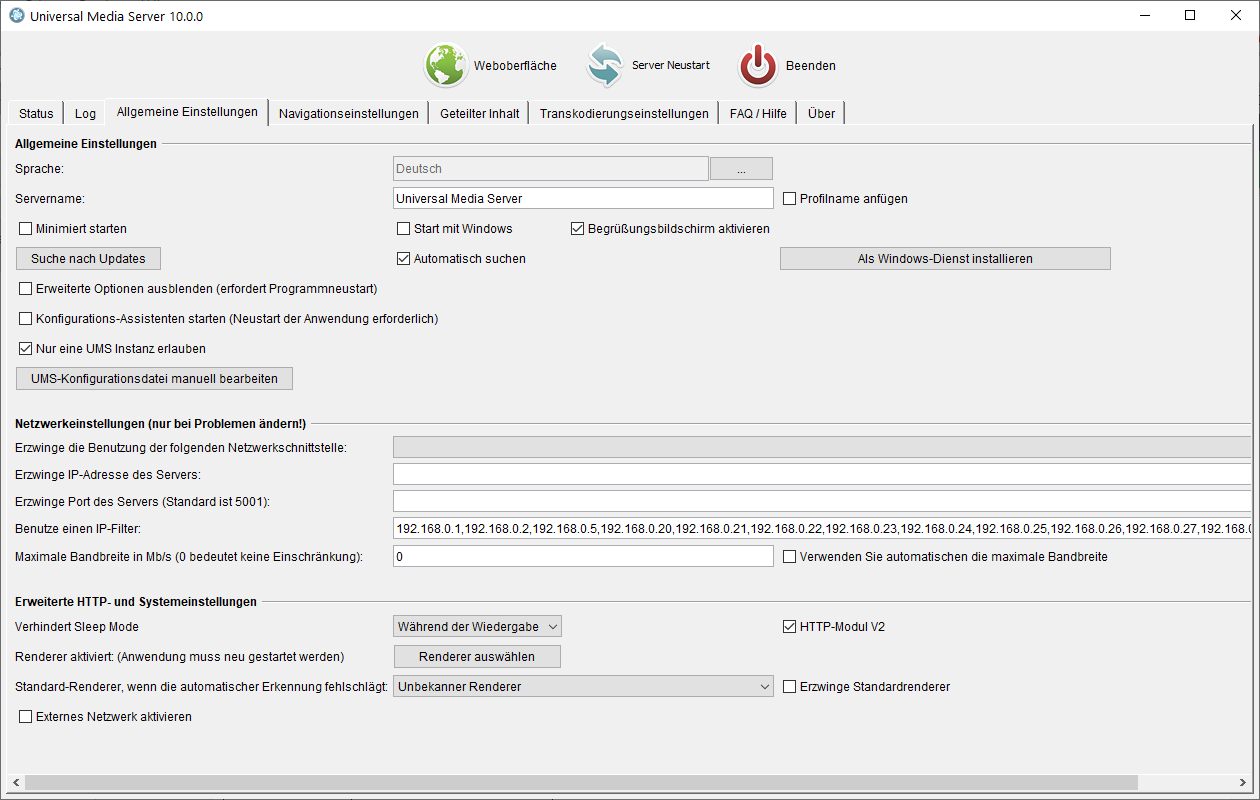Switch to the Status tab
1260x800 pixels.
point(36,113)
